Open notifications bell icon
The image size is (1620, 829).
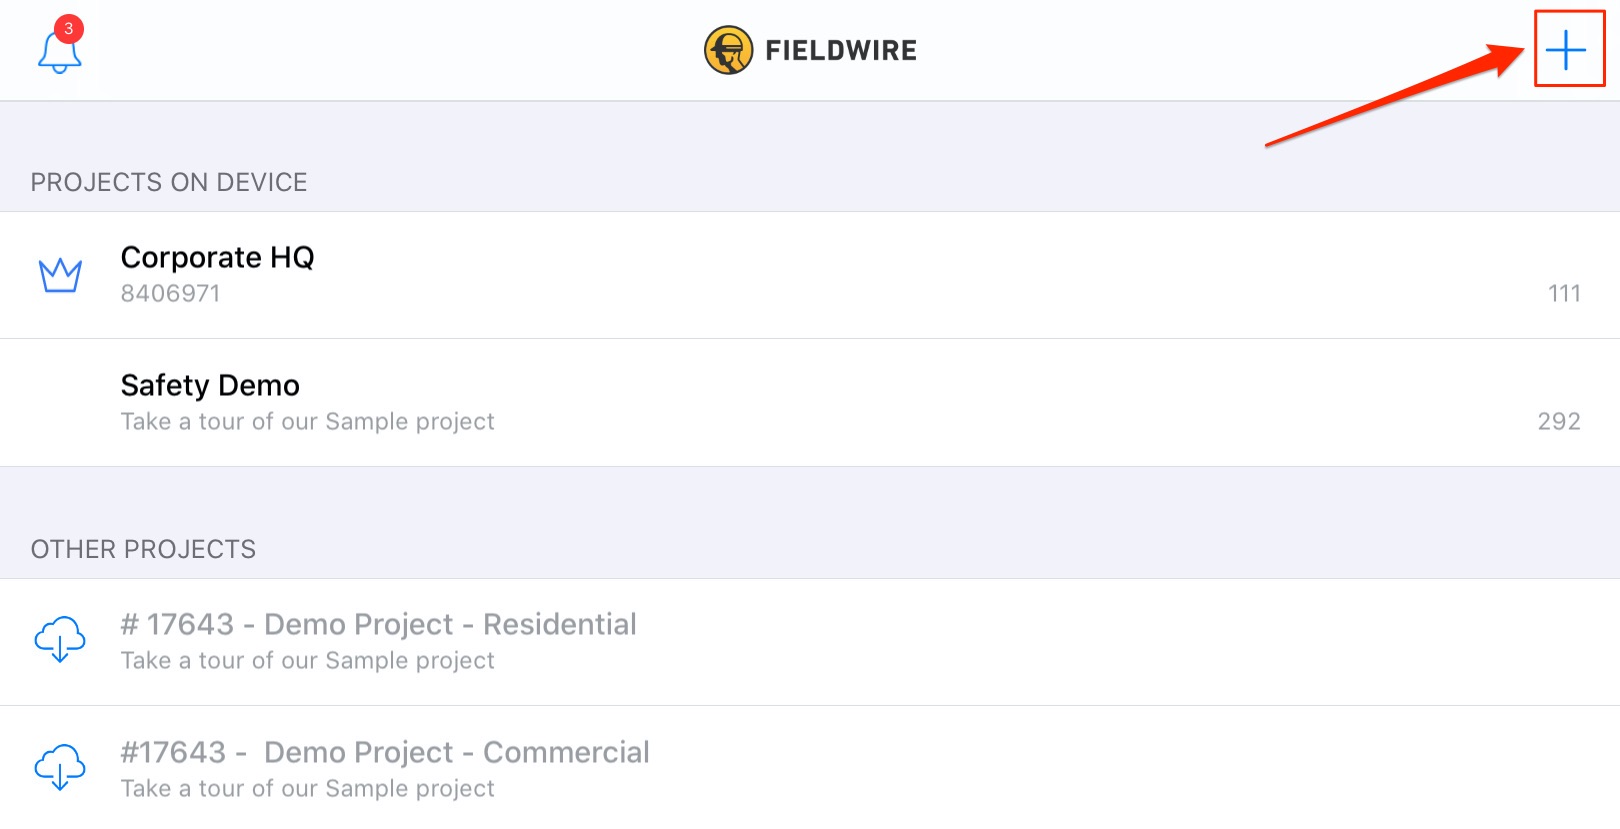tap(59, 52)
